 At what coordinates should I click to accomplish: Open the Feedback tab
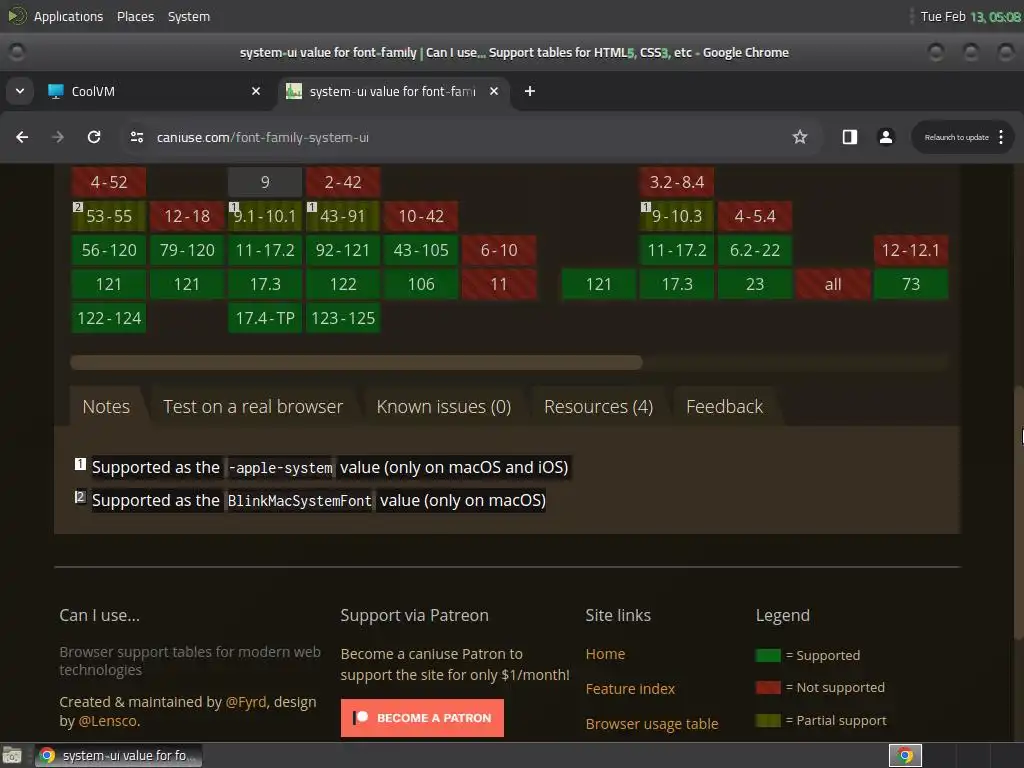(724, 407)
